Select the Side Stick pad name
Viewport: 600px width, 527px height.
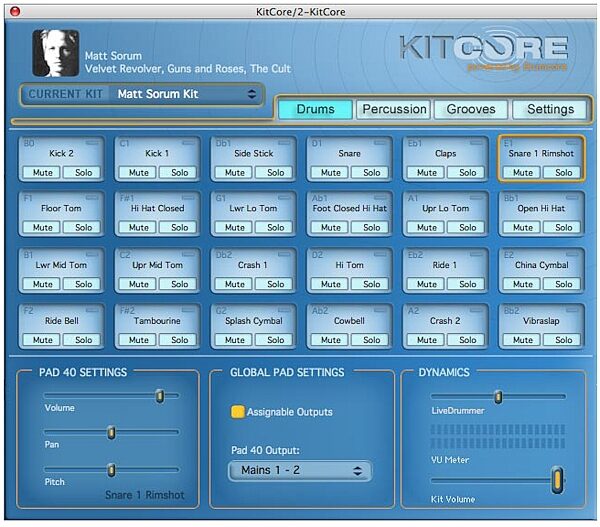(254, 153)
